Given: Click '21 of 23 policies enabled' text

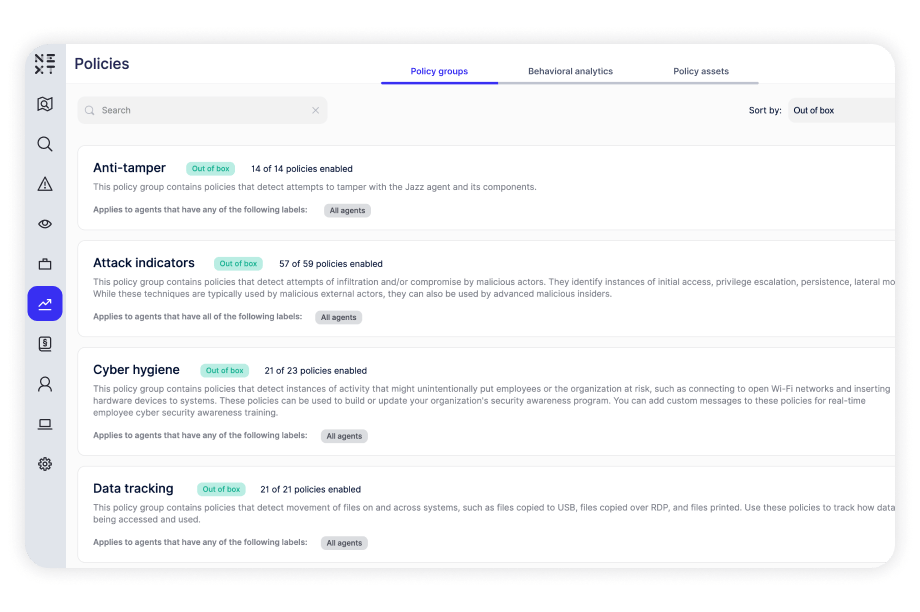Looking at the screenshot, I should [x=316, y=370].
